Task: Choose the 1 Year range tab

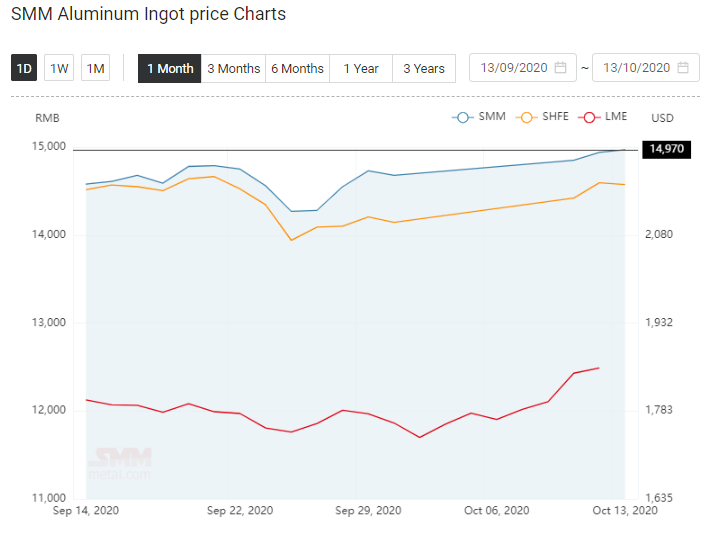Action: [361, 69]
